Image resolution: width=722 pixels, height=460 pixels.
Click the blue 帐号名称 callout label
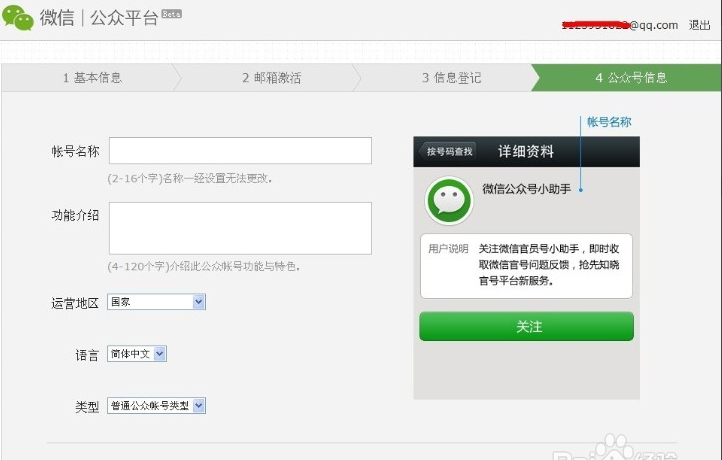609,122
